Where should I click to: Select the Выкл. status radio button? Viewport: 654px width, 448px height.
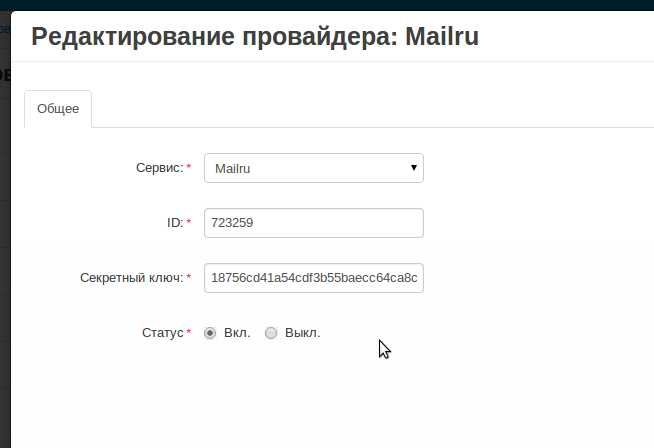[271, 333]
